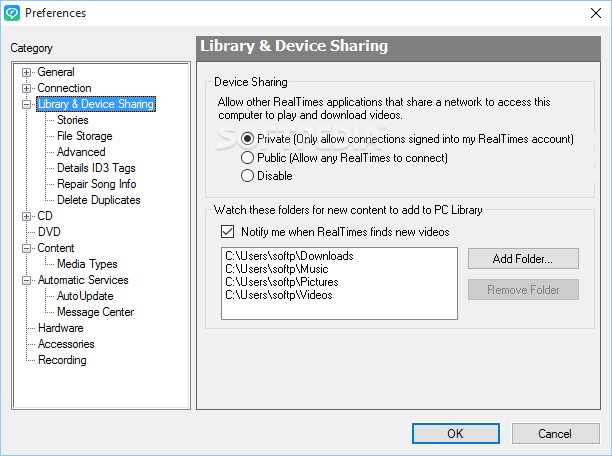Open Delete Duplicates page
The width and height of the screenshot is (612, 456).
coord(99,200)
